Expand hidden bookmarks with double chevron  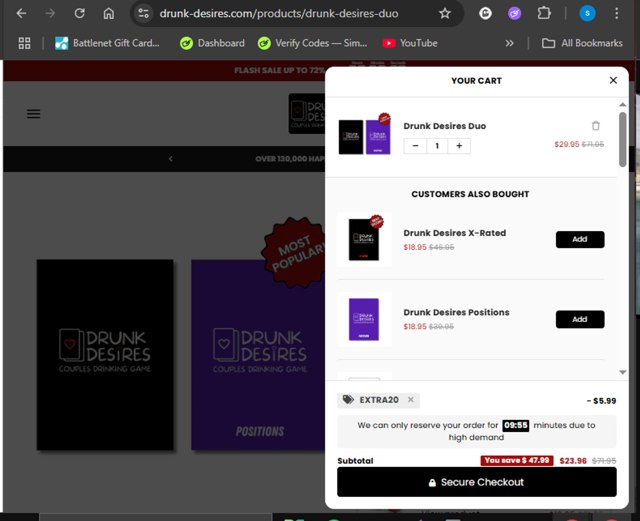click(x=509, y=43)
